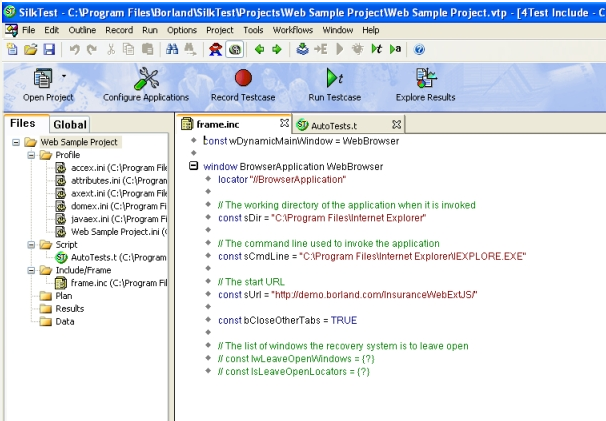
Task: Click the Compile toolbar icon
Action: 302,49
